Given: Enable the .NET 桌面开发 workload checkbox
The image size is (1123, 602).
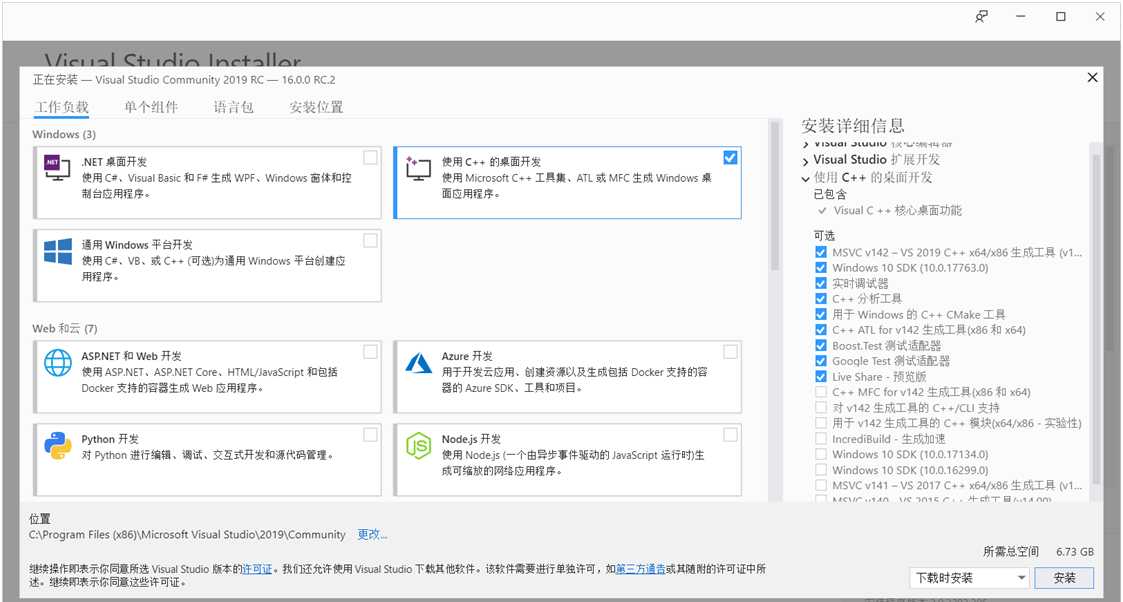Looking at the screenshot, I should tap(370, 157).
